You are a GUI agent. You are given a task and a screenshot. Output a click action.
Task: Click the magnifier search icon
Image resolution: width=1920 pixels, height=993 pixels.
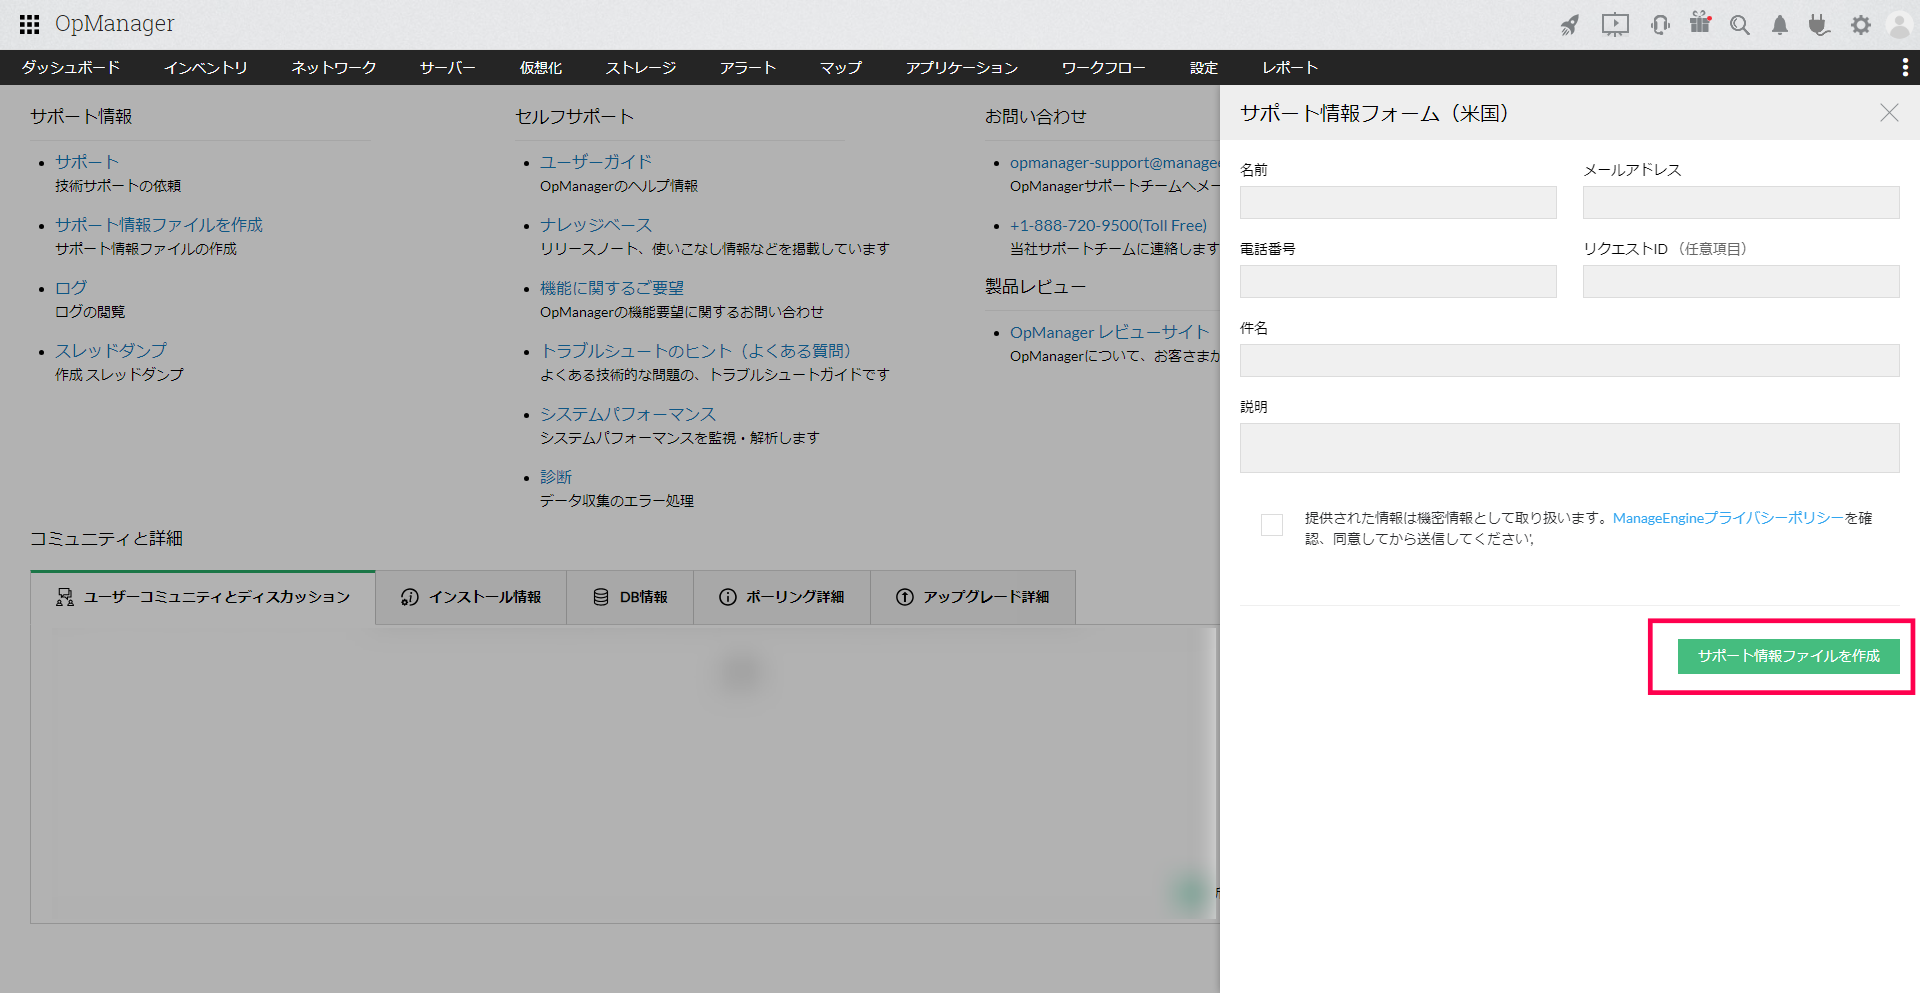click(x=1740, y=25)
